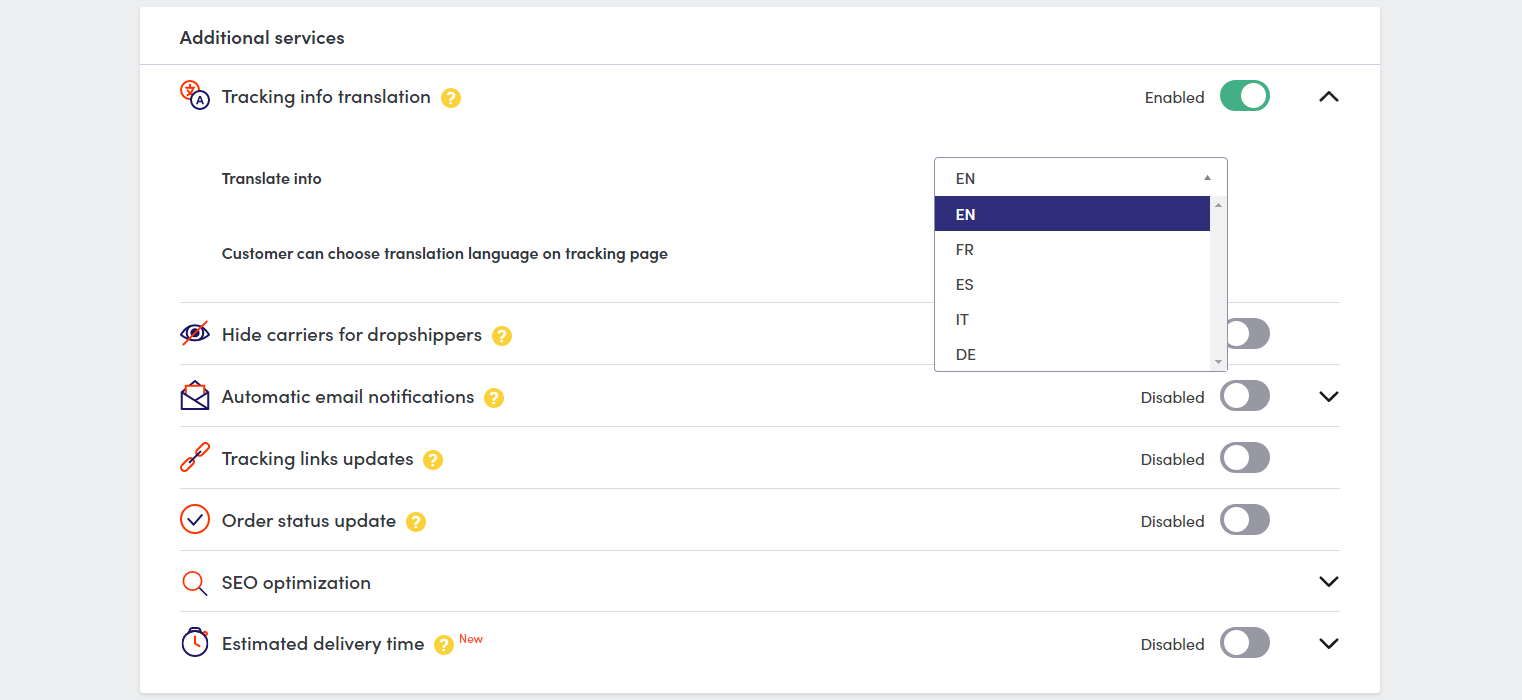Click the crossed-eye Hide carriers icon

coord(195,334)
